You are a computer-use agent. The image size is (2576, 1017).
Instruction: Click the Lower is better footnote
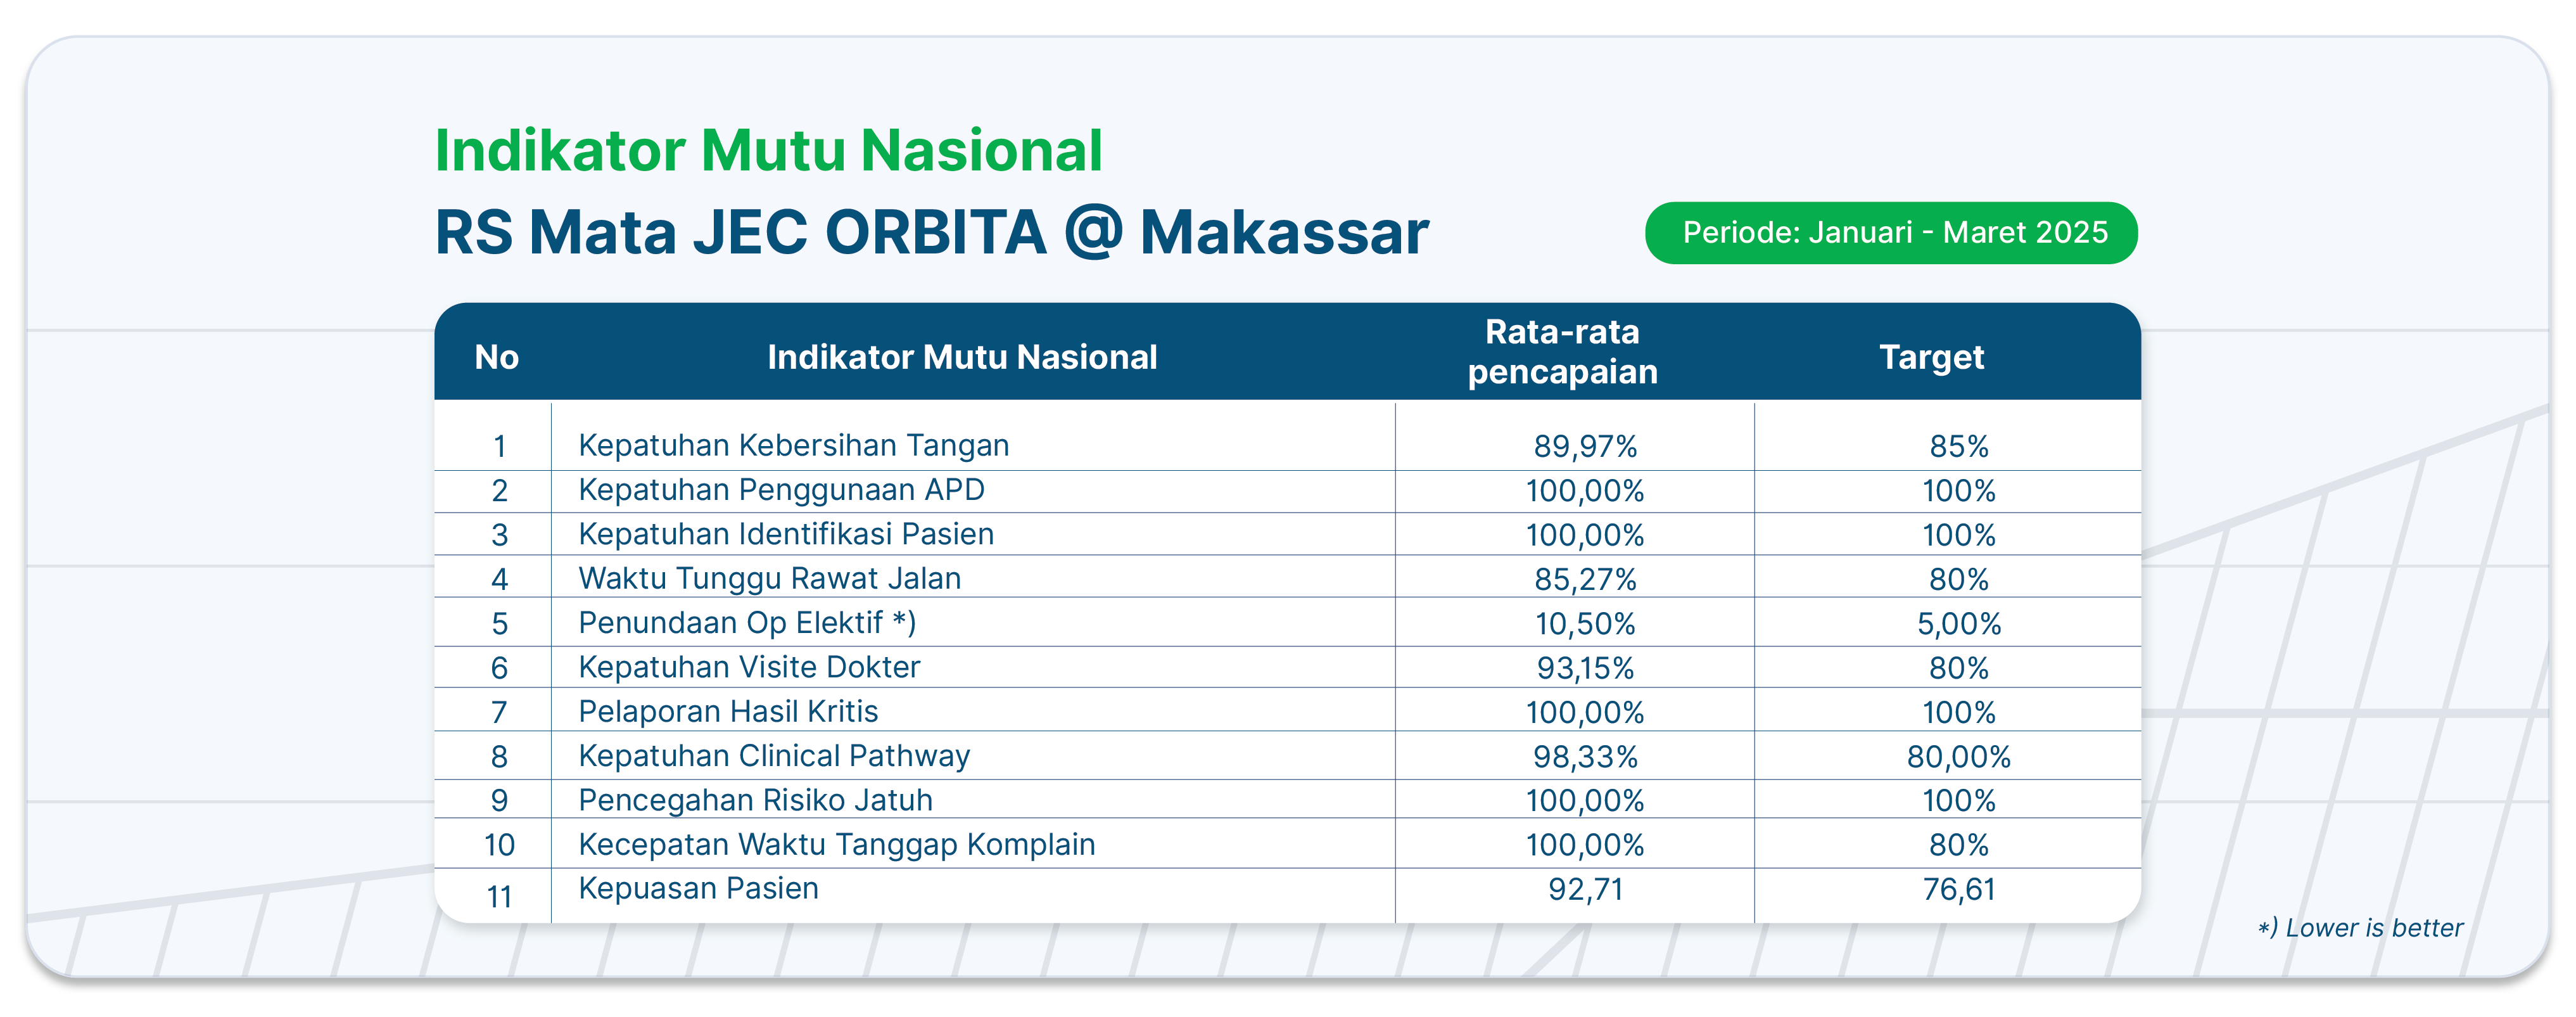2360,928
